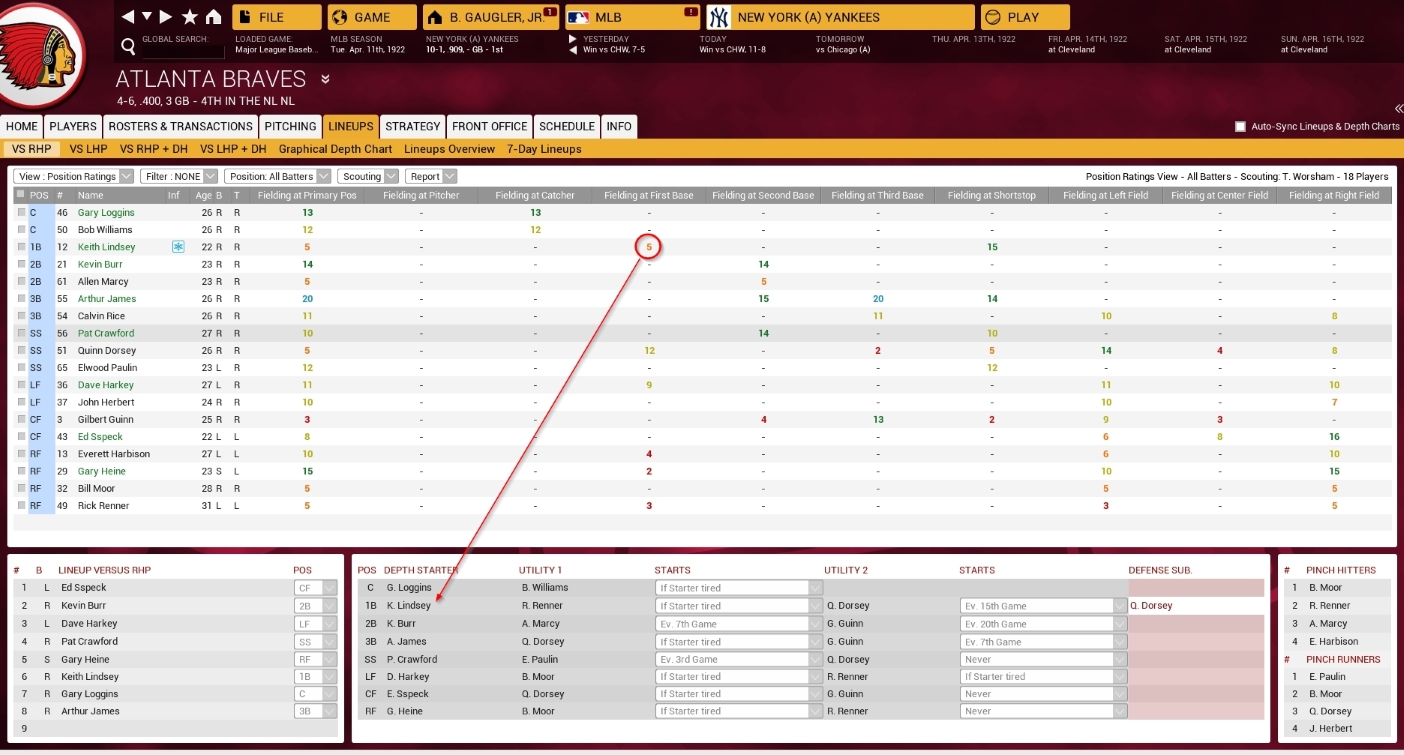Collapse the side panel with double chevron
This screenshot has width=1404, height=755.
[1397, 109]
